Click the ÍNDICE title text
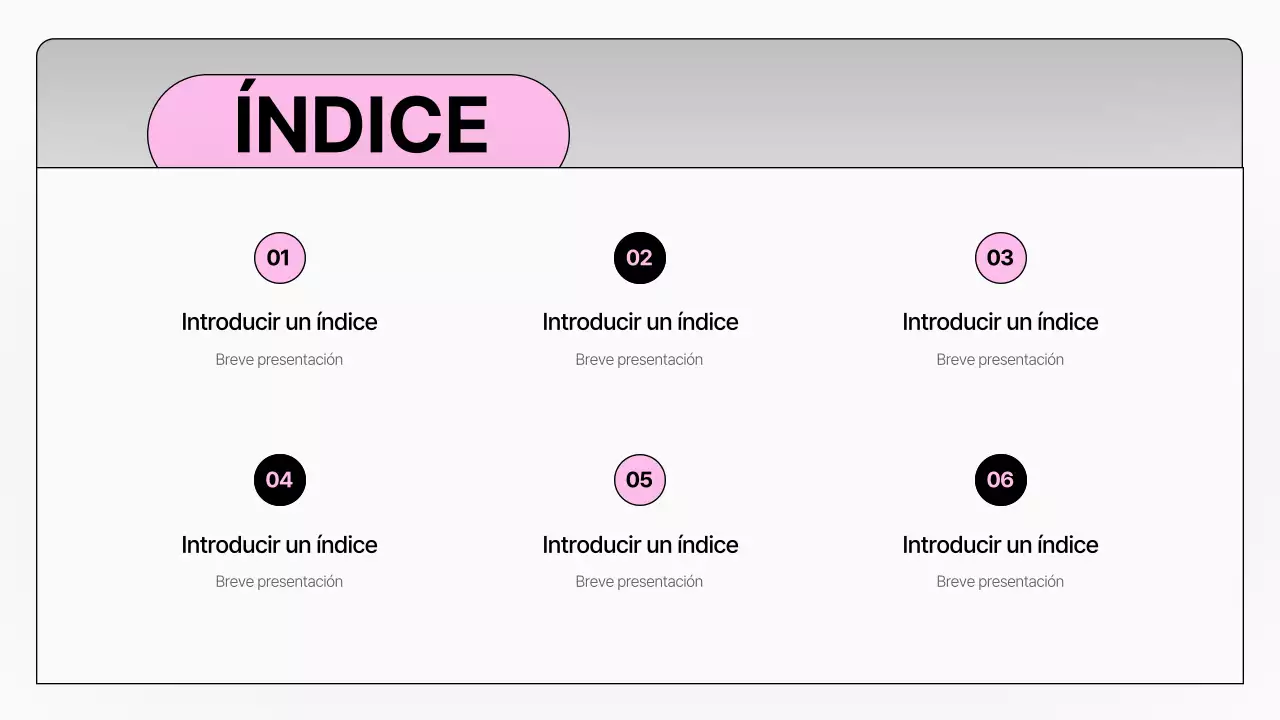Screen dimensions: 1280x720 coord(361,126)
